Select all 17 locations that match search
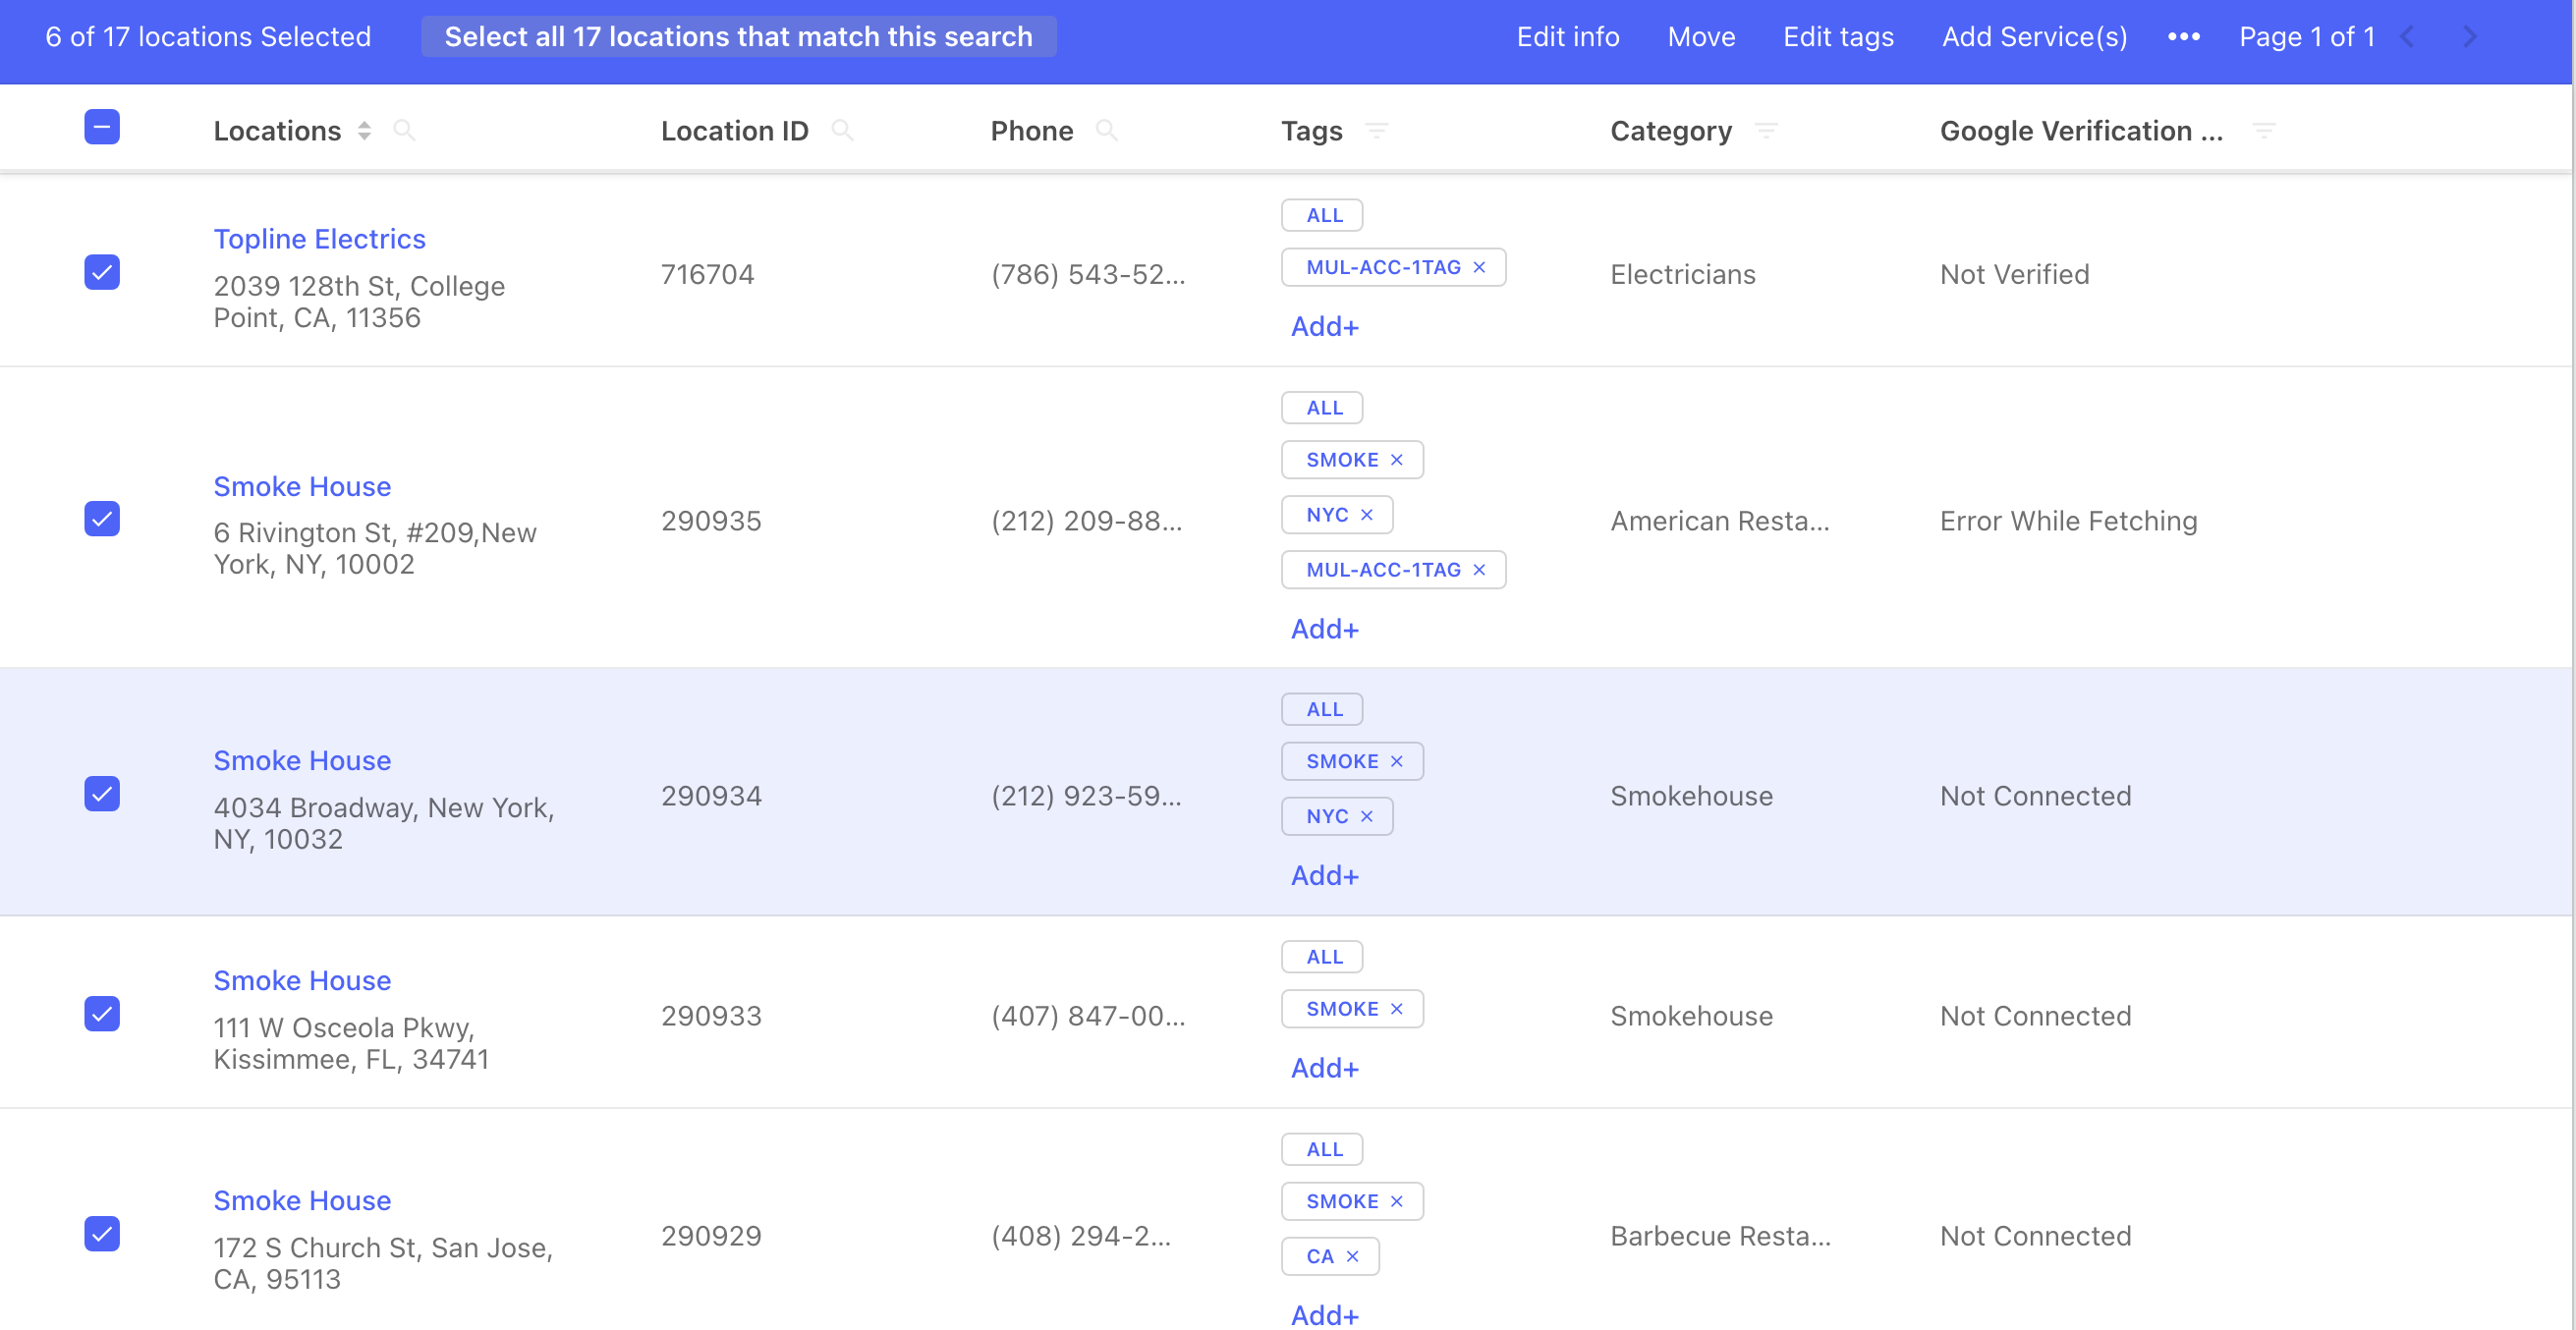The width and height of the screenshot is (2576, 1330). click(738, 37)
